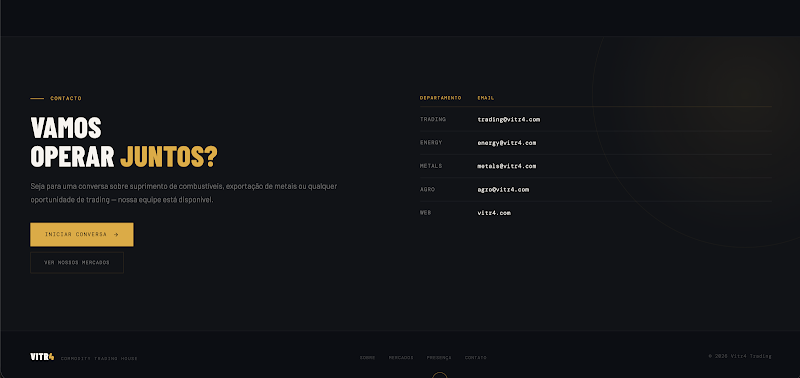This screenshot has height=378, width=800.
Task: Click the Departamento column header
Action: tap(440, 98)
